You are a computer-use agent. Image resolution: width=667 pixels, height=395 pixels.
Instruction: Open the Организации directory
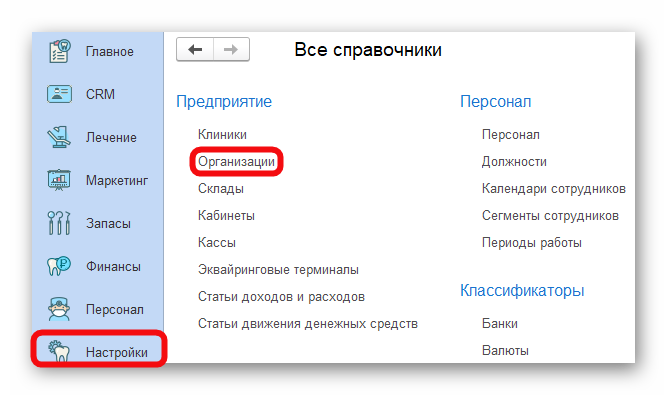coord(236,162)
